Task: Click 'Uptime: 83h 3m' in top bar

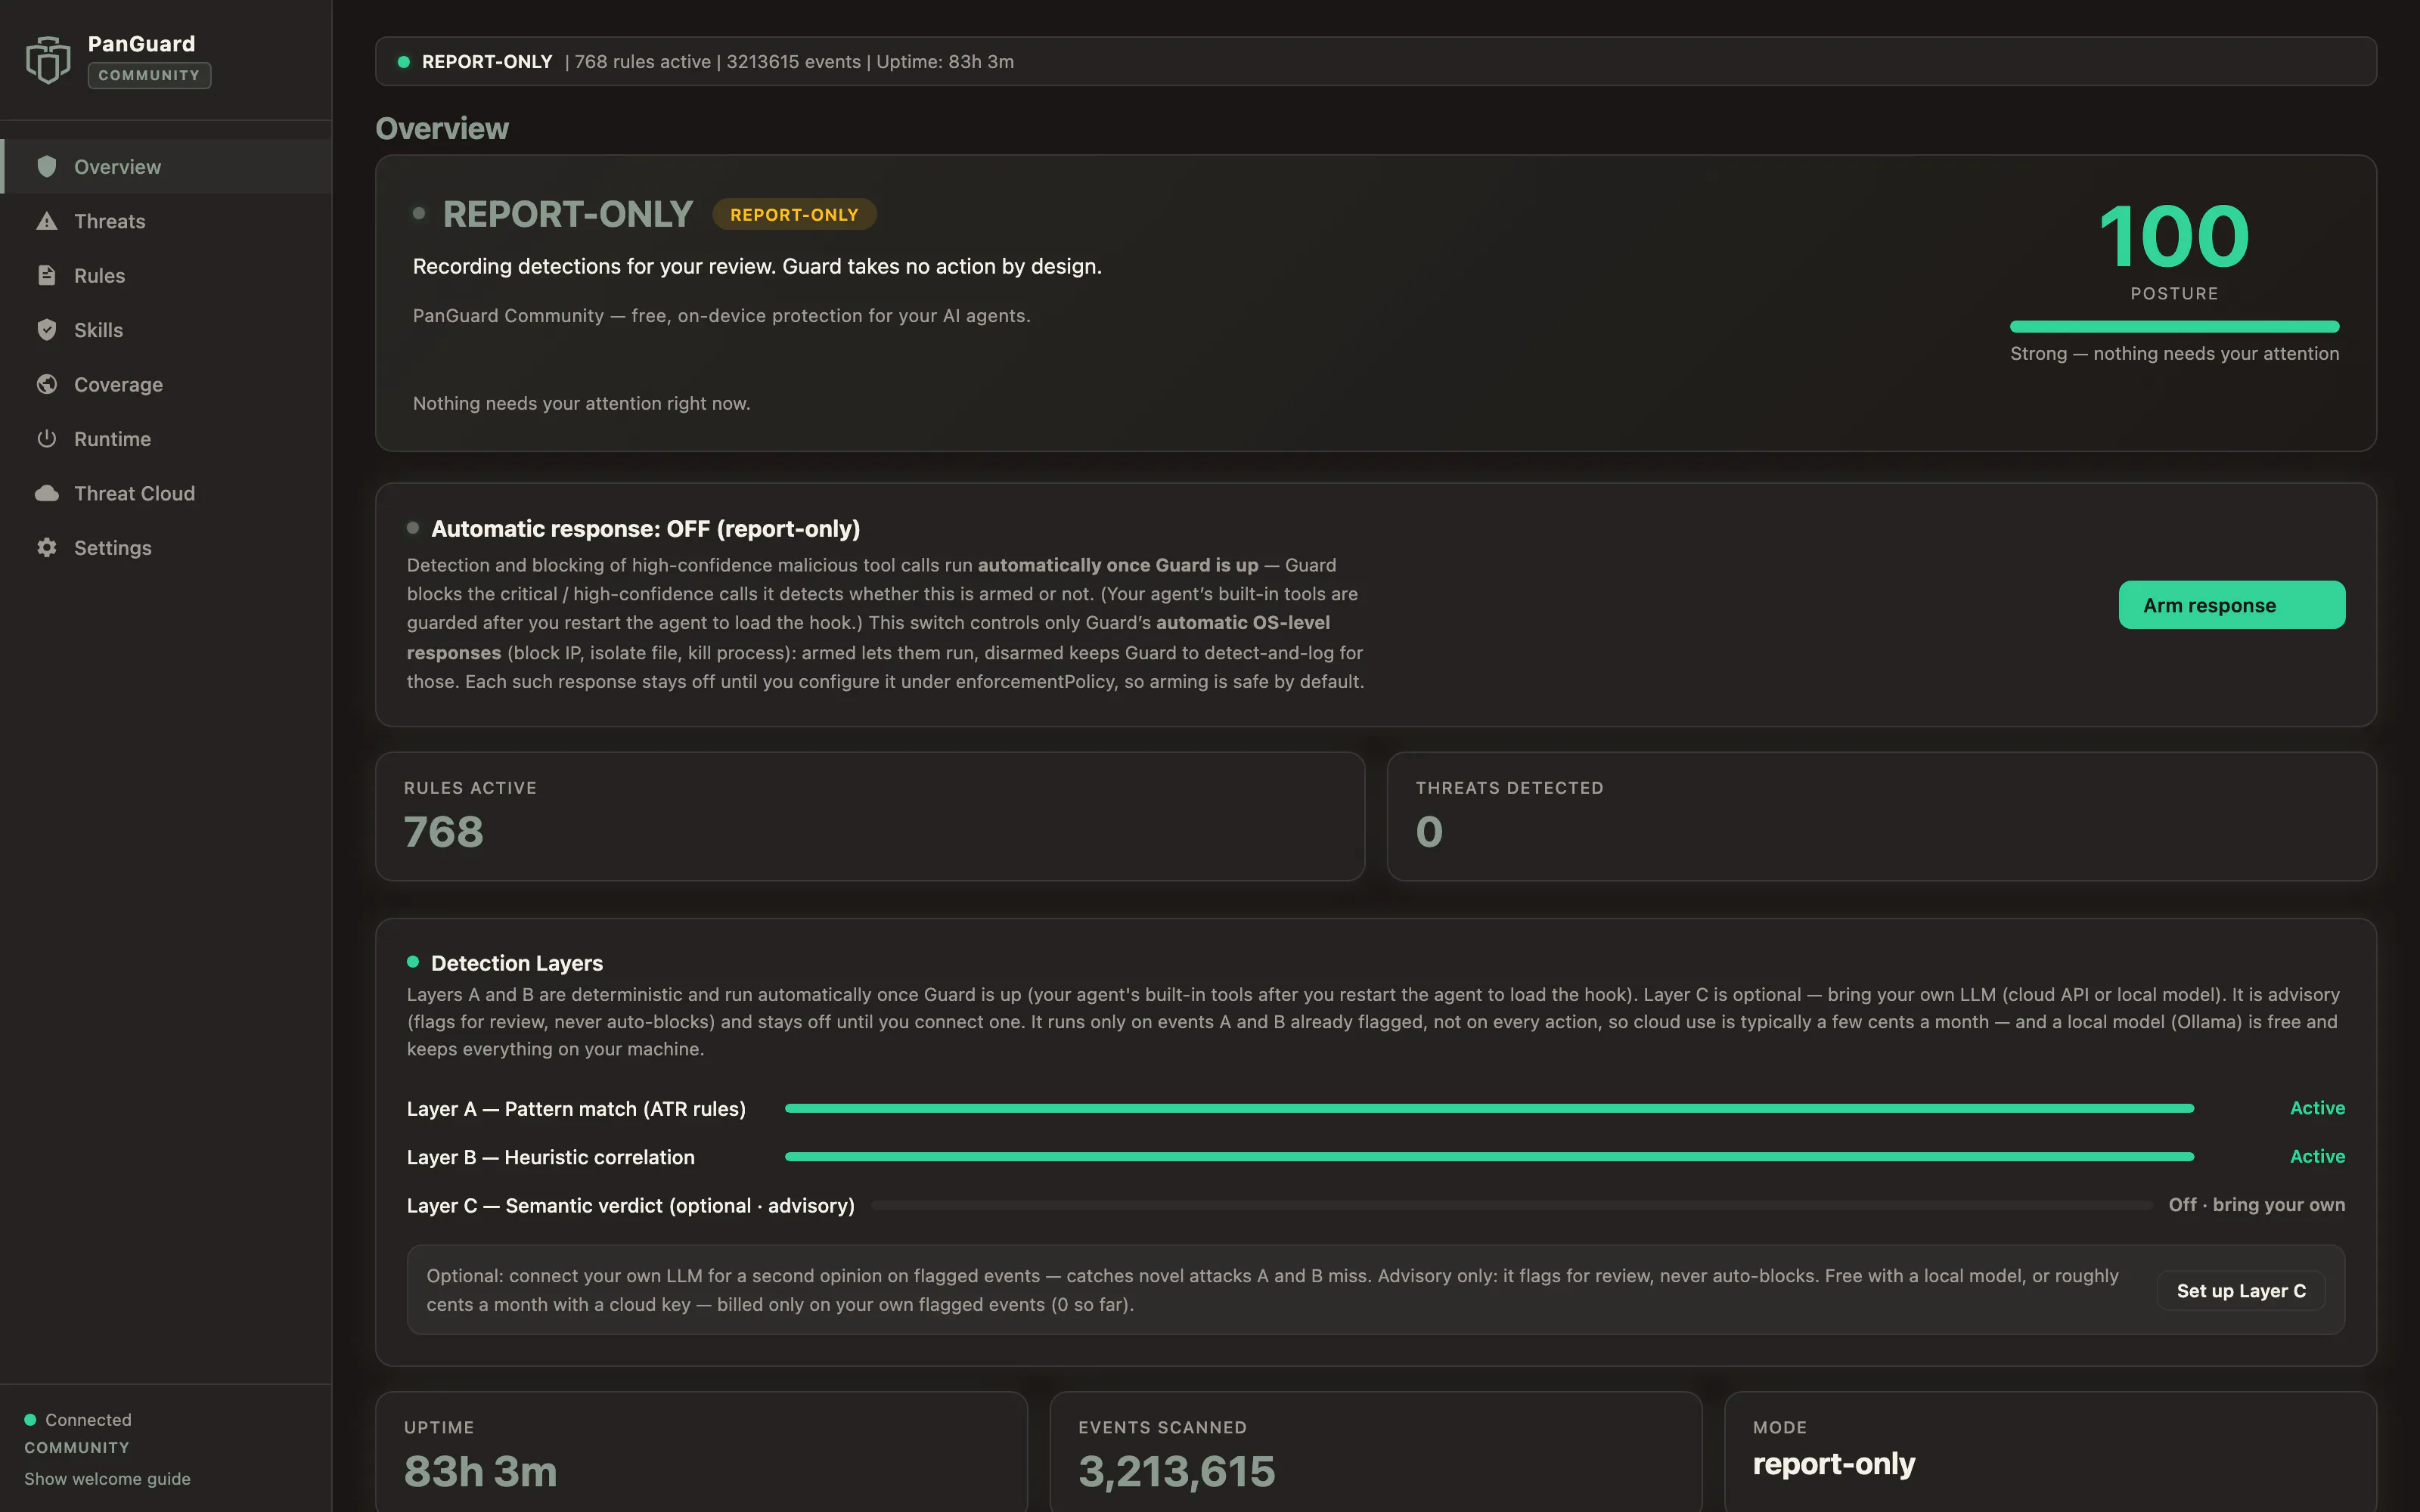Action: click(945, 62)
